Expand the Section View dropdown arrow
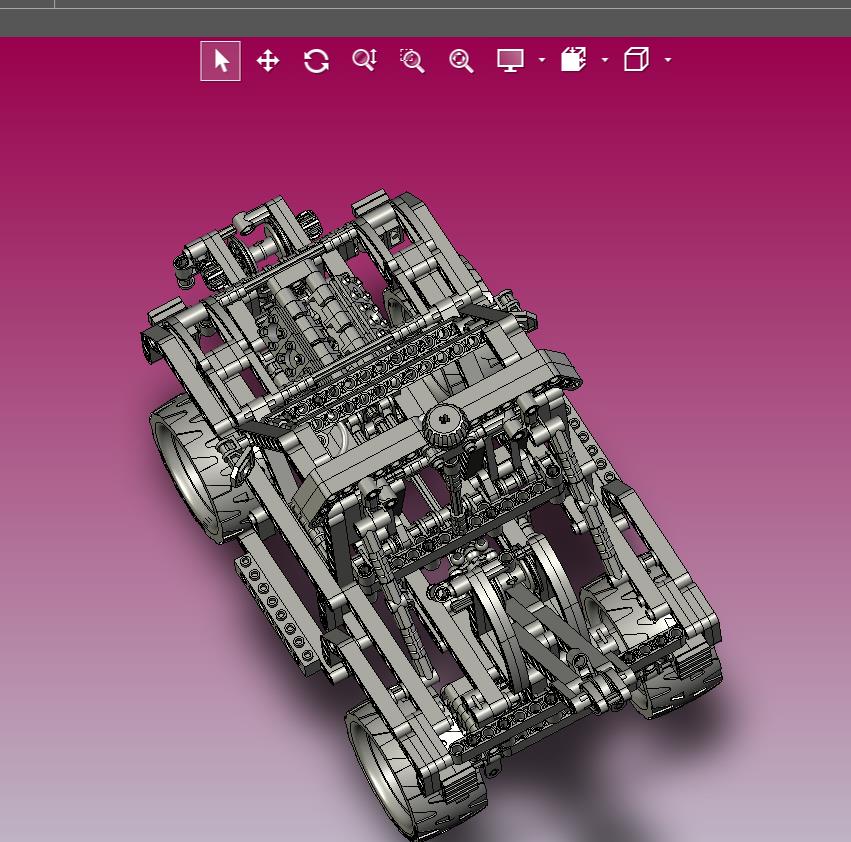 [x=605, y=60]
